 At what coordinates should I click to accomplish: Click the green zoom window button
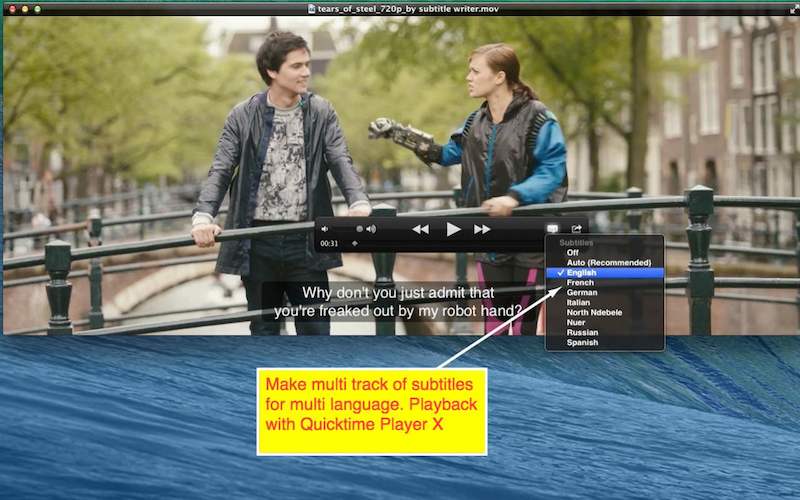37,9
